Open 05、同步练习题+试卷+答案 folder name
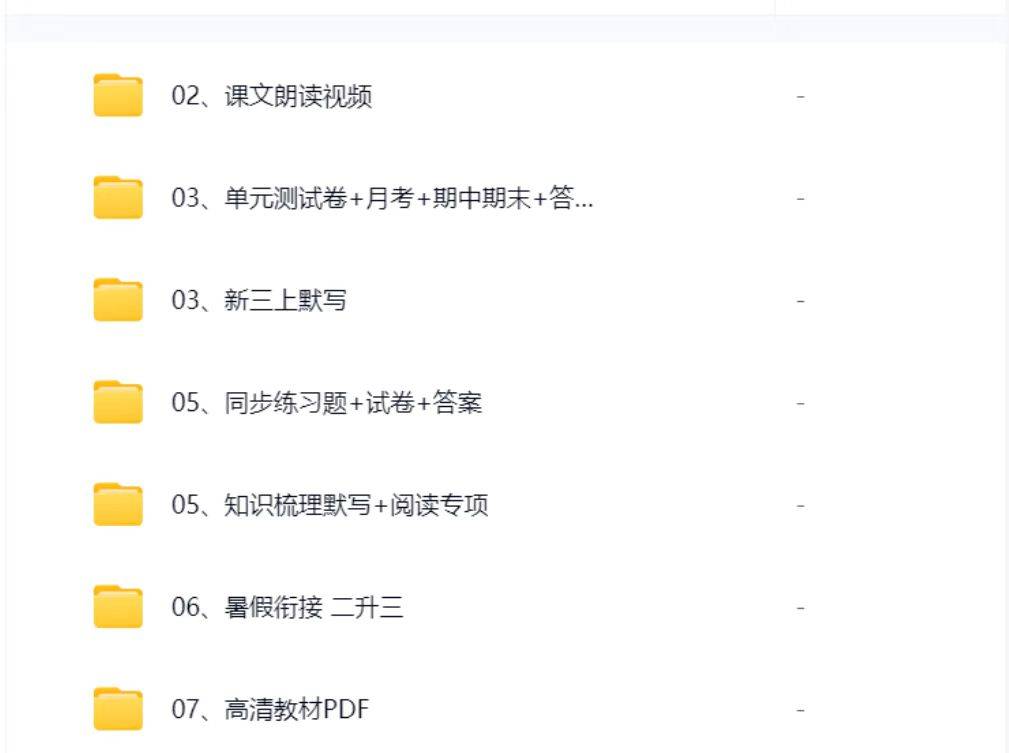This screenshot has width=1009, height=753. click(327, 403)
